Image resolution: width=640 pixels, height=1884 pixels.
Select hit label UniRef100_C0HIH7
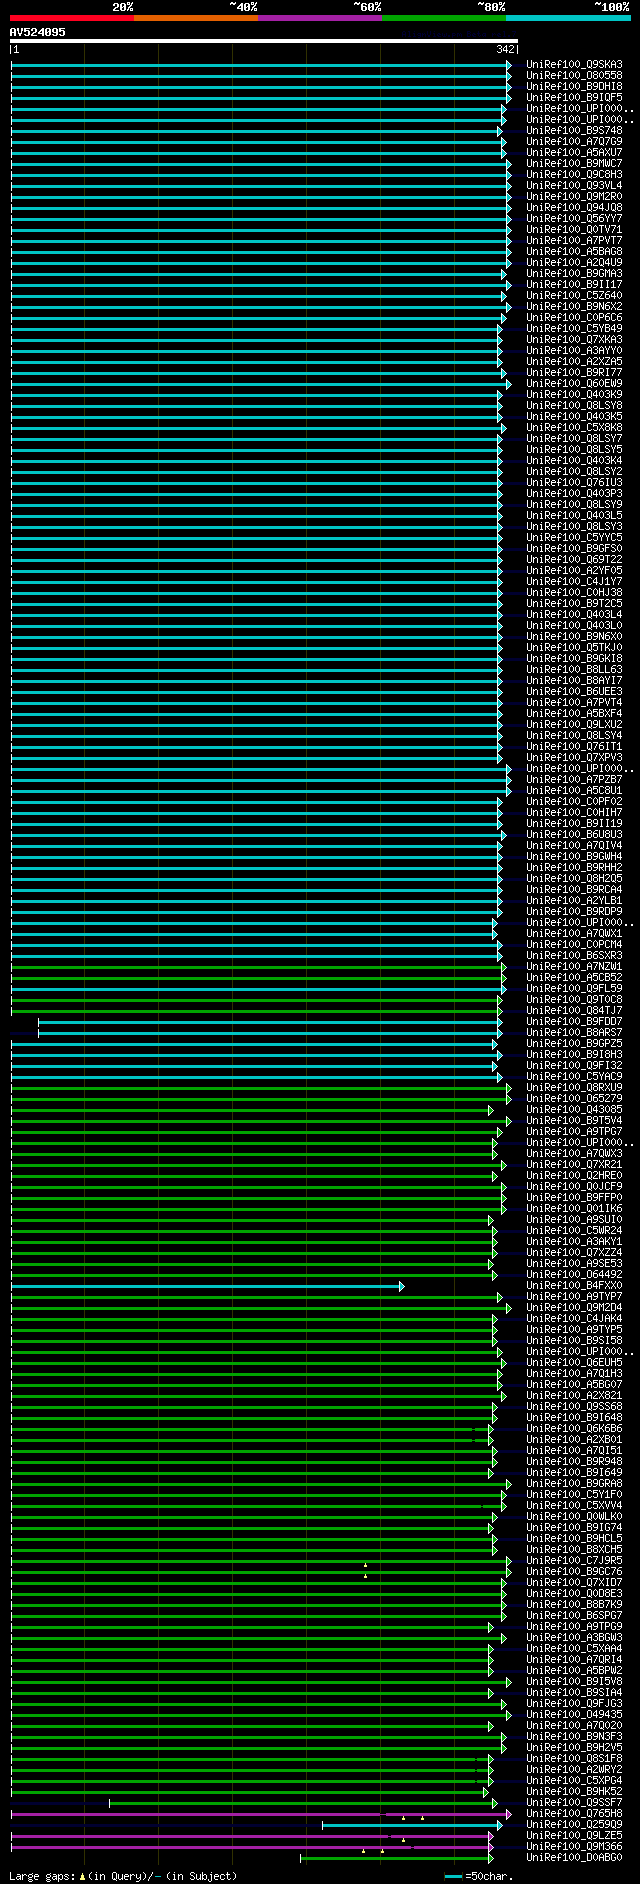pos(574,813)
